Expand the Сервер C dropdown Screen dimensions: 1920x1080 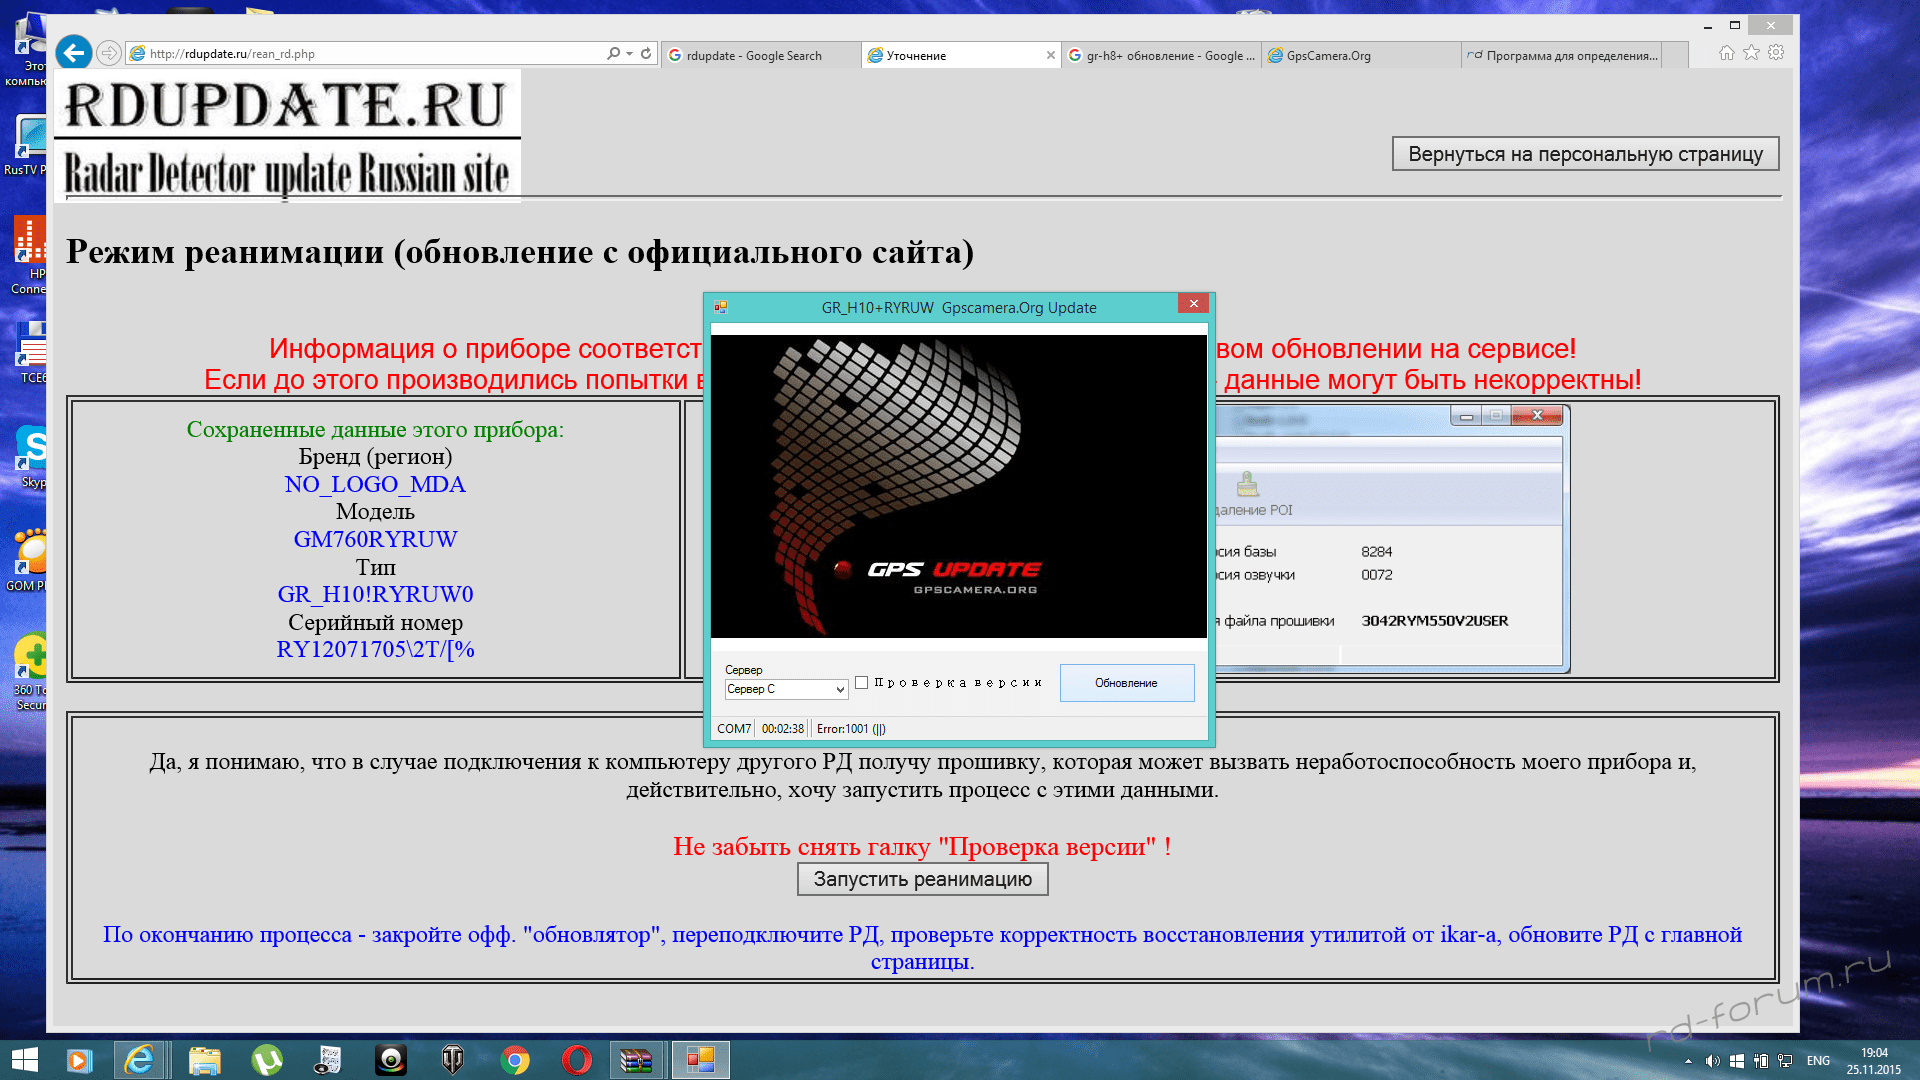(840, 690)
